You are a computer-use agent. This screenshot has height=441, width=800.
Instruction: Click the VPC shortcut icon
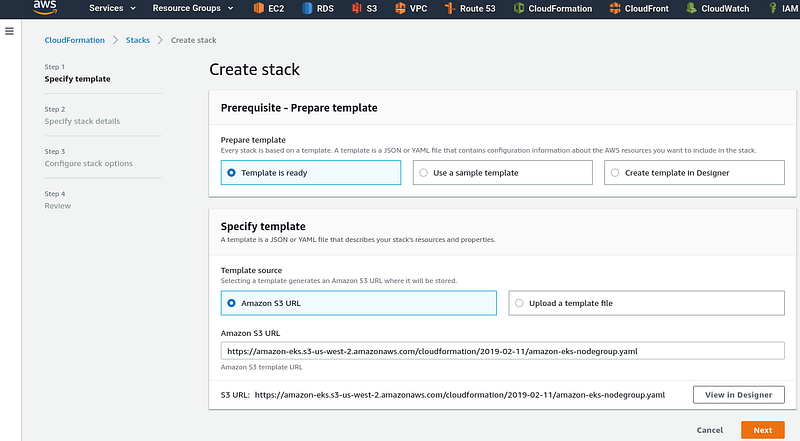tap(400, 8)
